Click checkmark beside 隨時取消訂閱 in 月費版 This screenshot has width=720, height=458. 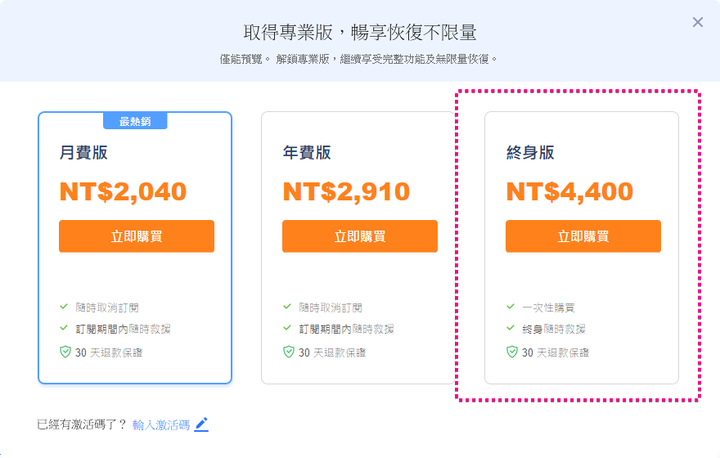click(x=64, y=306)
